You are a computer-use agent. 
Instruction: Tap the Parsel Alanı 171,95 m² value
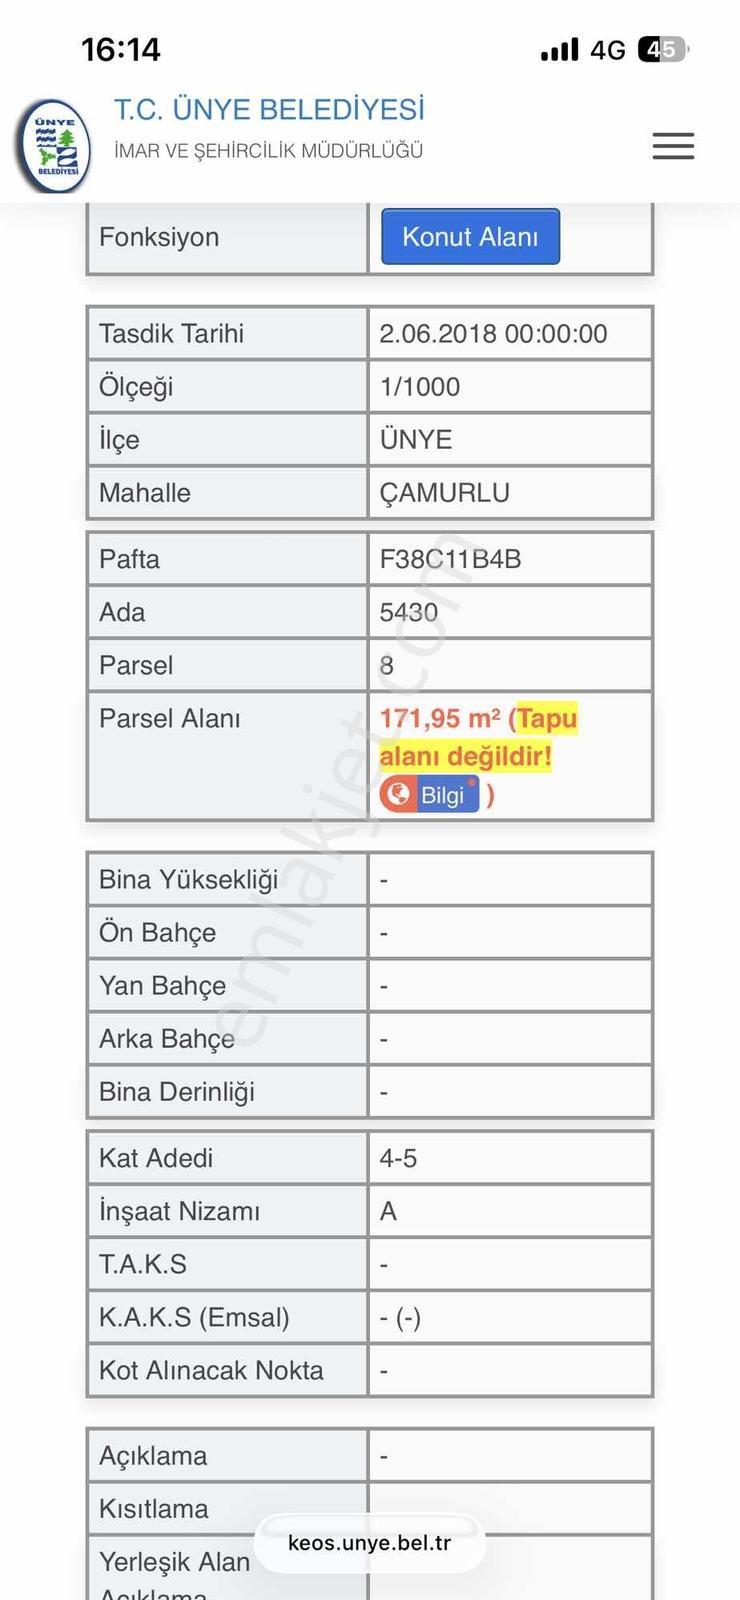[440, 718]
